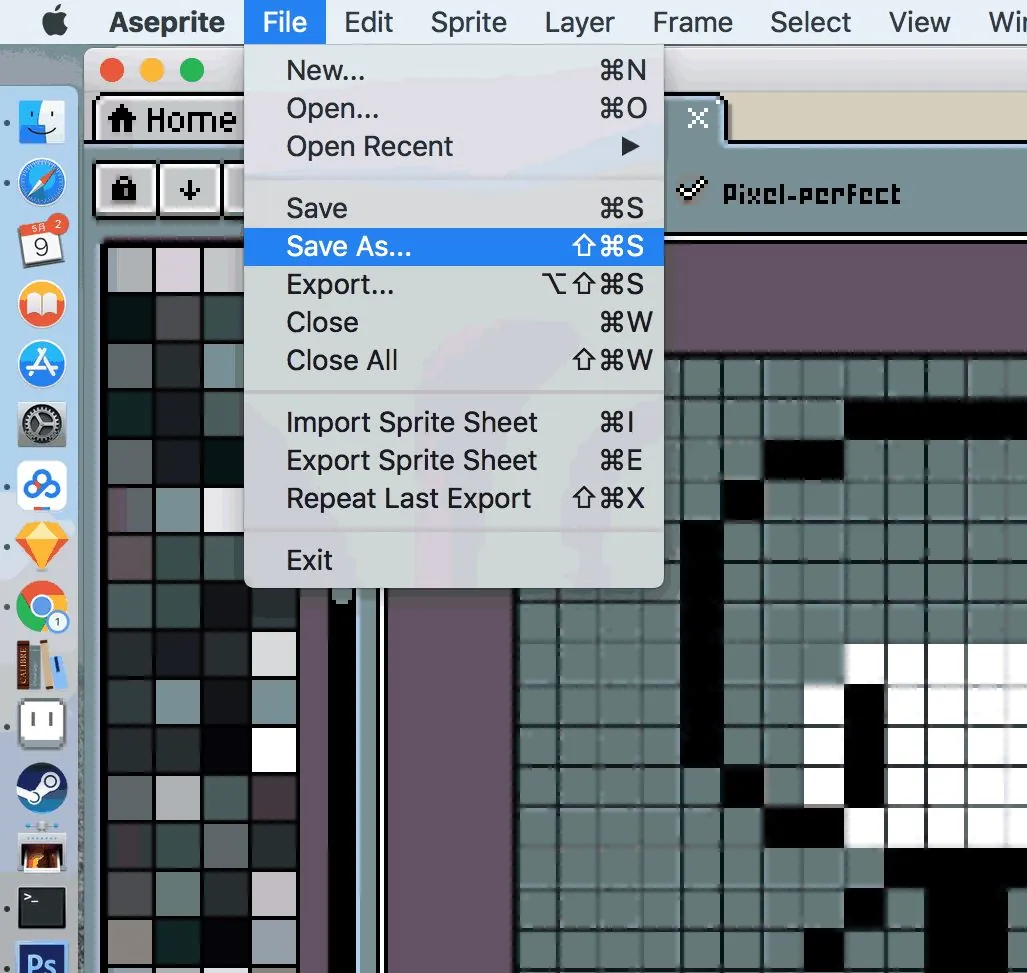
Task: Expand the Open Recent submenu
Action: coord(453,146)
